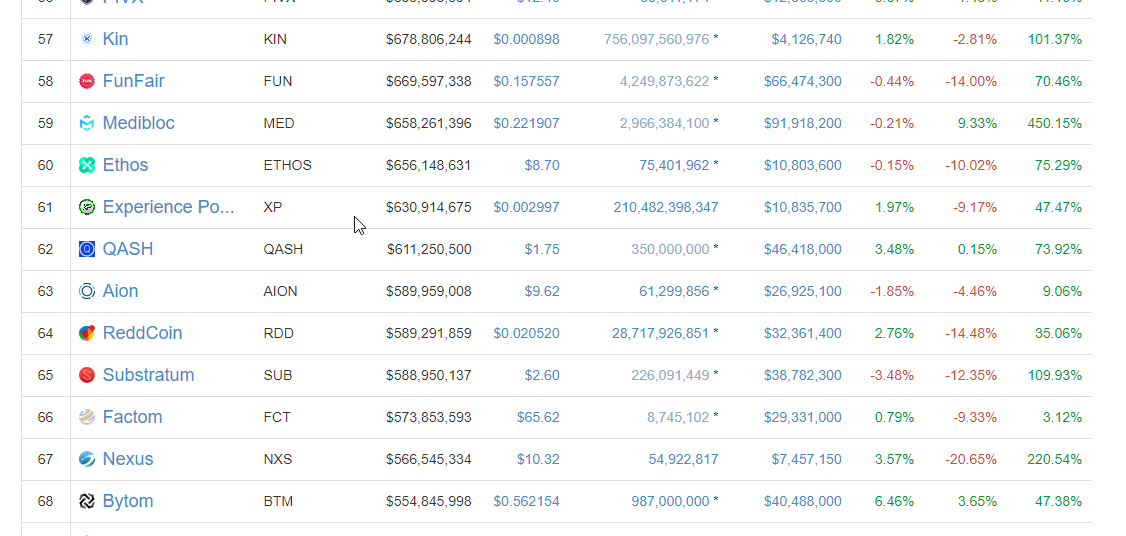Click the ReddCoin logo icon

coord(87,333)
